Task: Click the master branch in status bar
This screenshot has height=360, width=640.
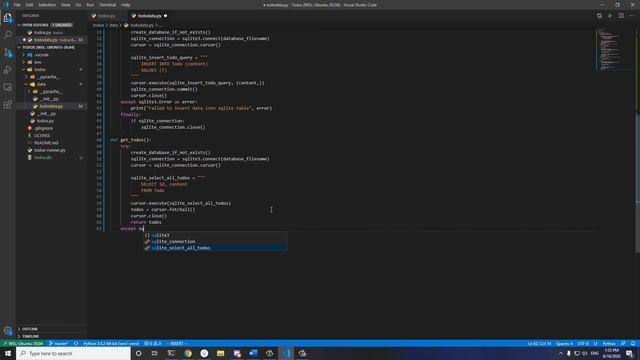Action: (59, 344)
